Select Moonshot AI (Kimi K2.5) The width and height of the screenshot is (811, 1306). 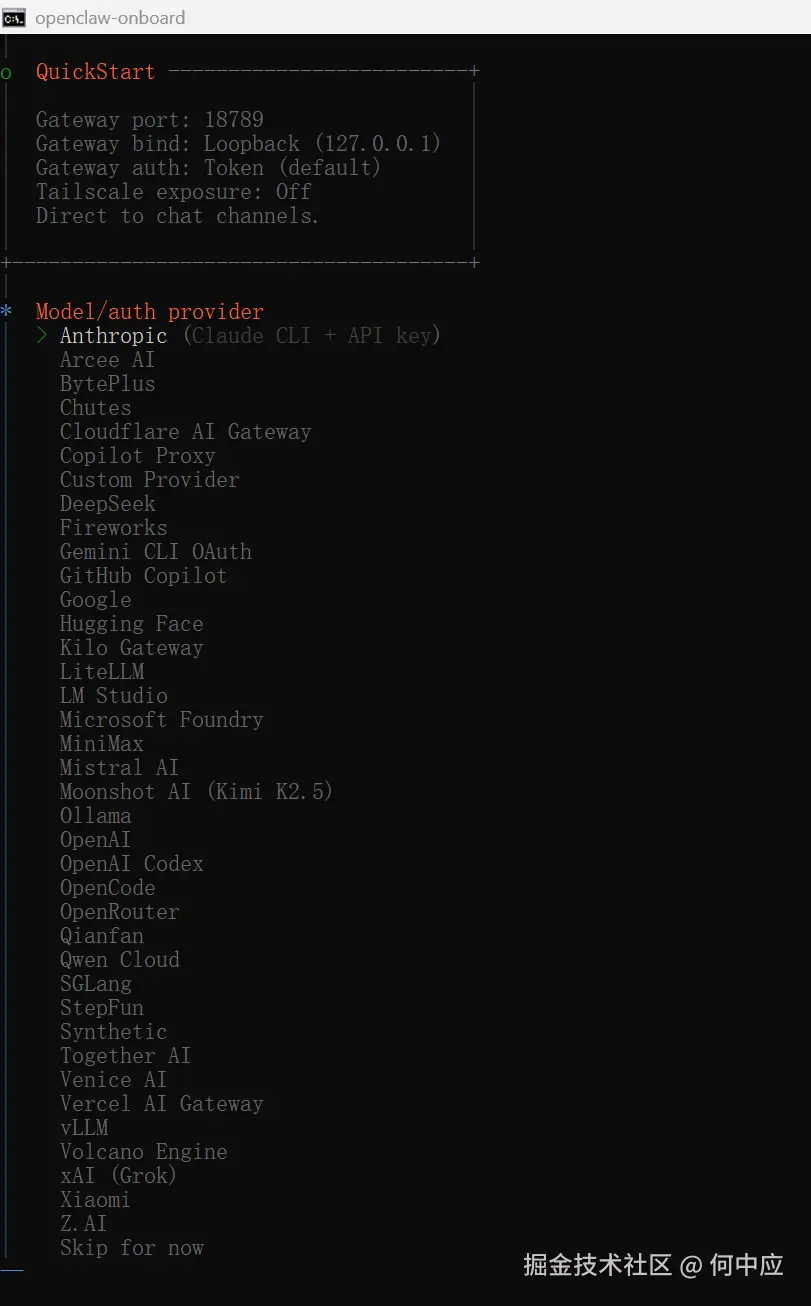[196, 792]
